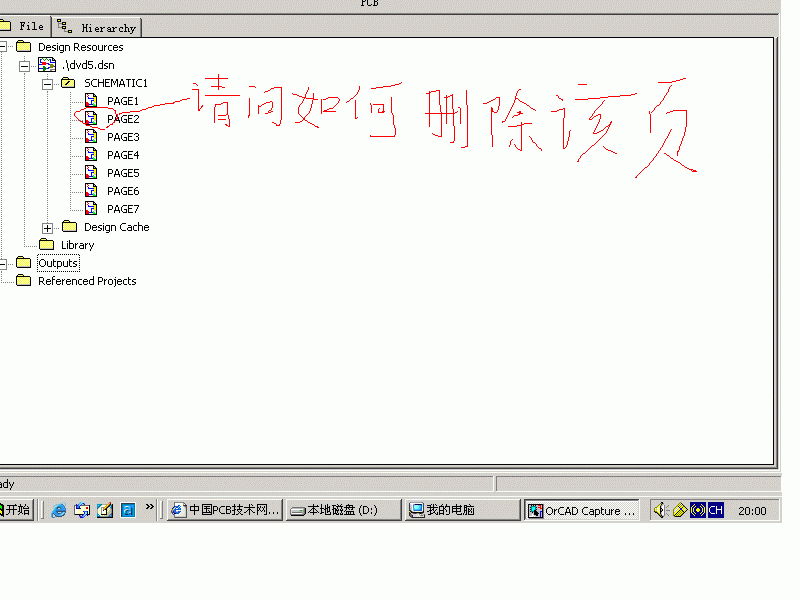Image resolution: width=800 pixels, height=600 pixels.
Task: Click the yellow pencil tray icon
Action: 680,510
